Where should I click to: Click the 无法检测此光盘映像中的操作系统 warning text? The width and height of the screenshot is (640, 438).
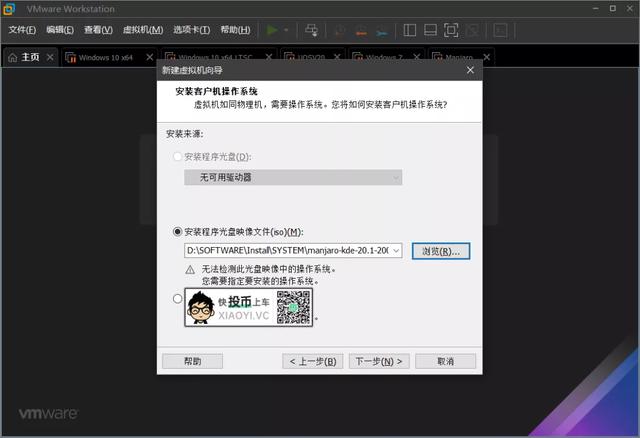click(269, 269)
